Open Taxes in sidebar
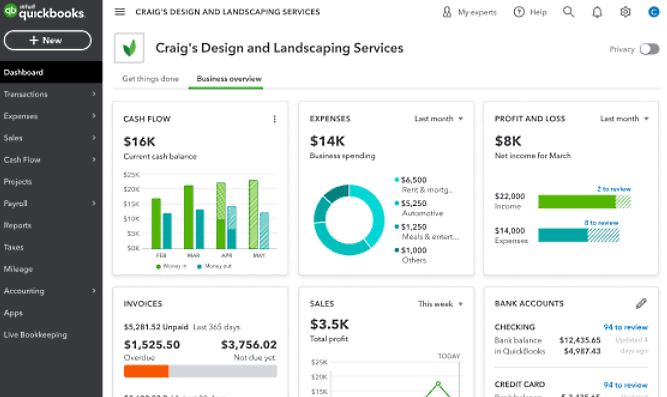This screenshot has width=667, height=397. (51, 247)
